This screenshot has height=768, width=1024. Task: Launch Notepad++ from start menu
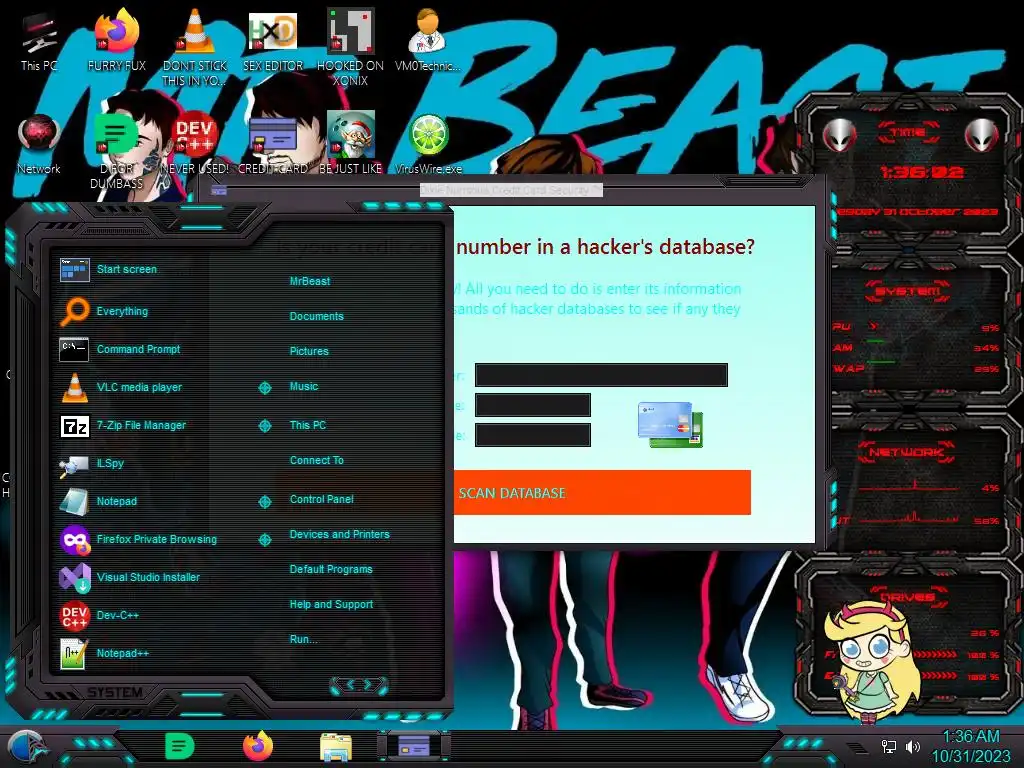tap(123, 652)
